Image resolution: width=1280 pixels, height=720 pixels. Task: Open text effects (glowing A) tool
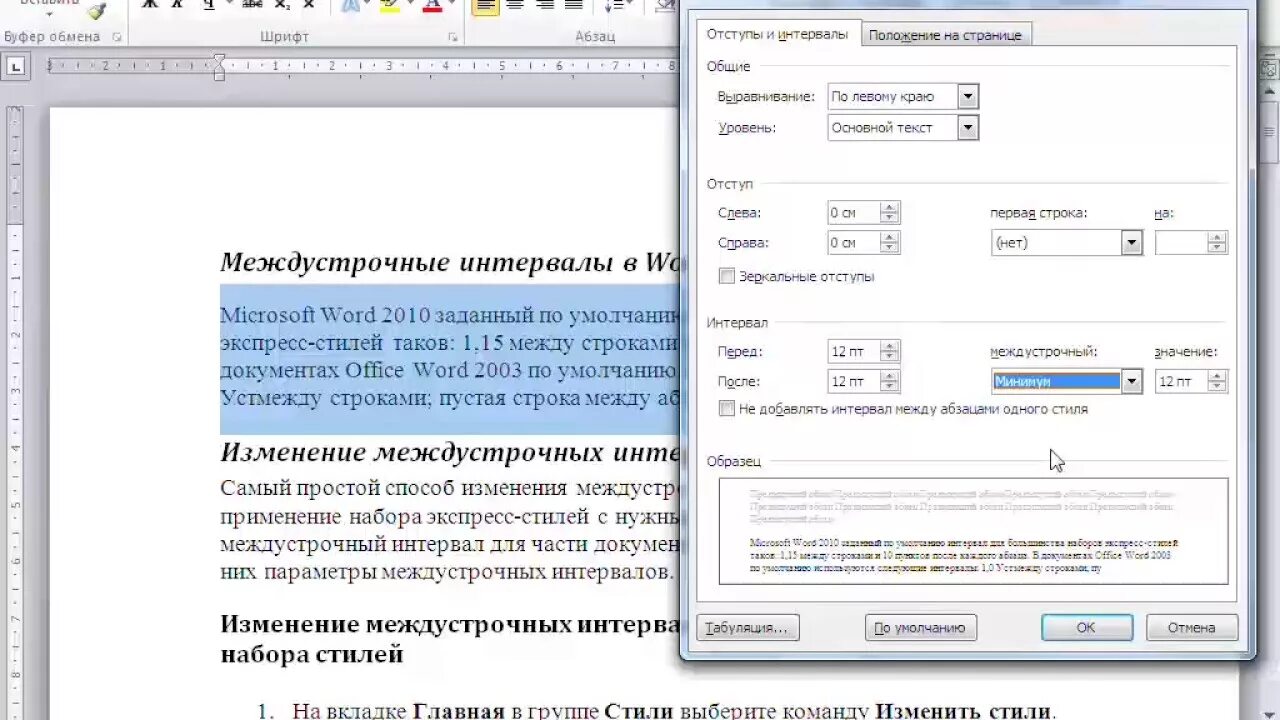tap(352, 5)
